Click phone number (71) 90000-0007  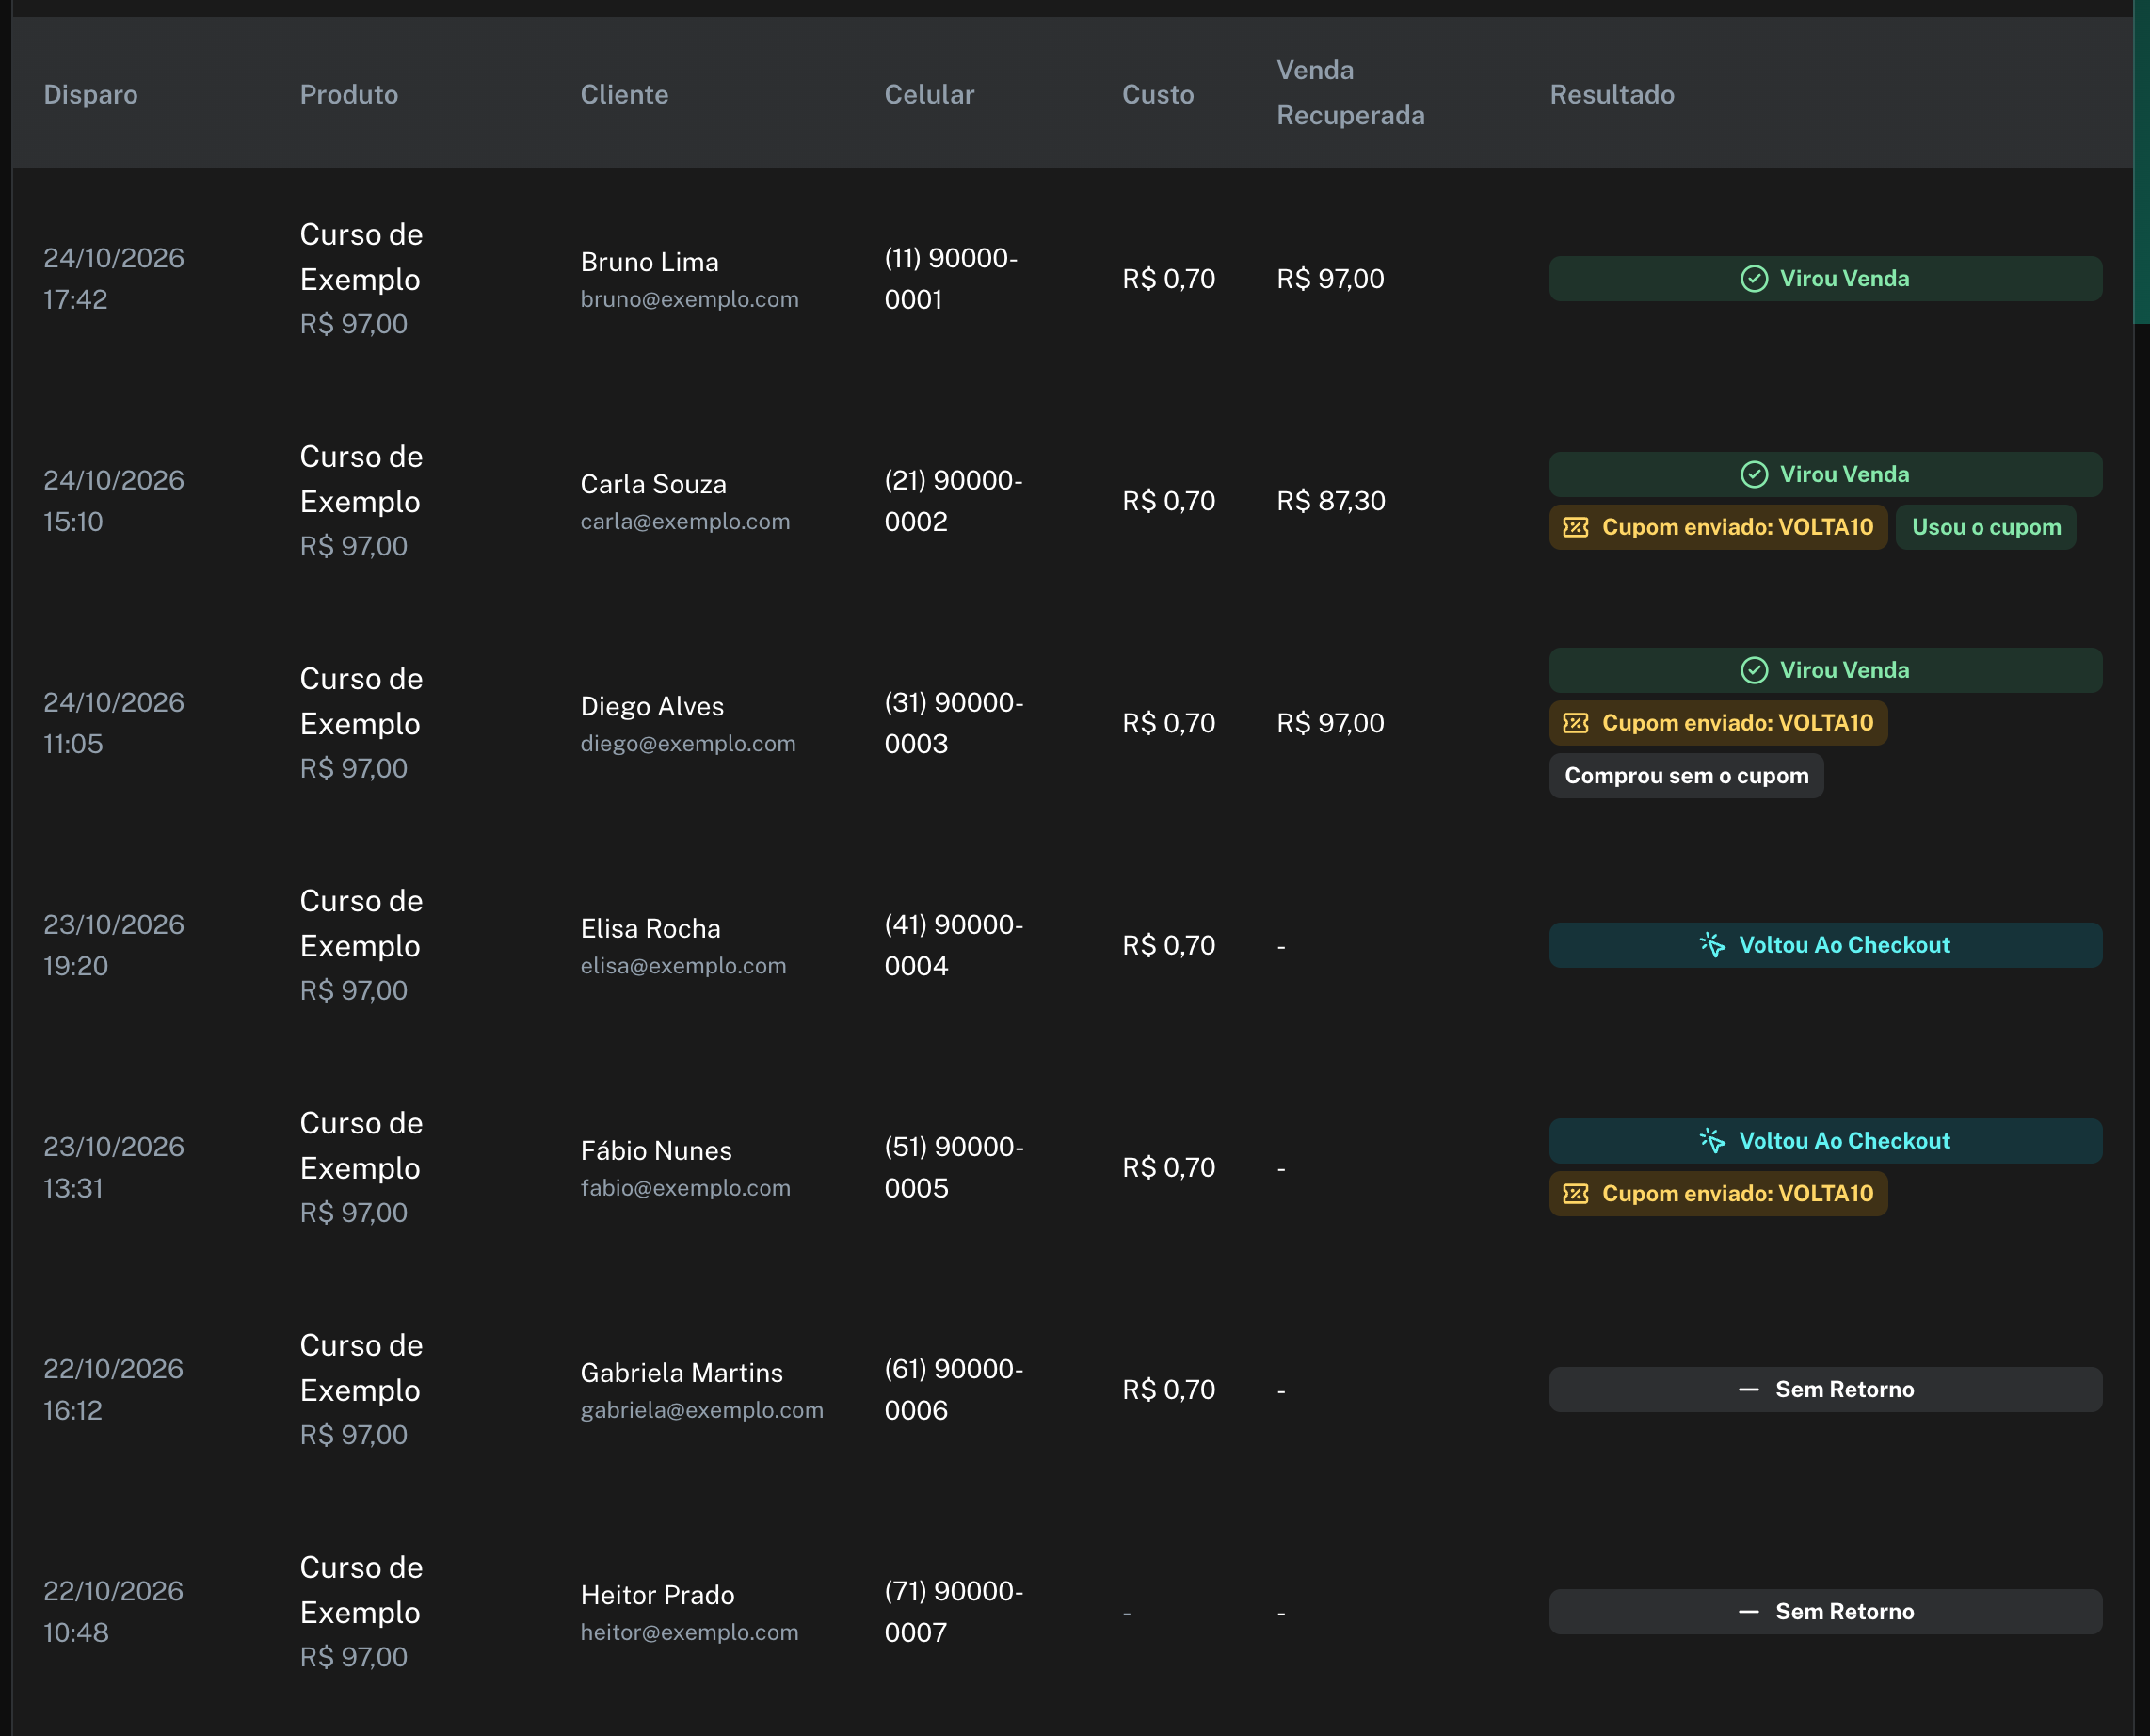pos(954,1612)
